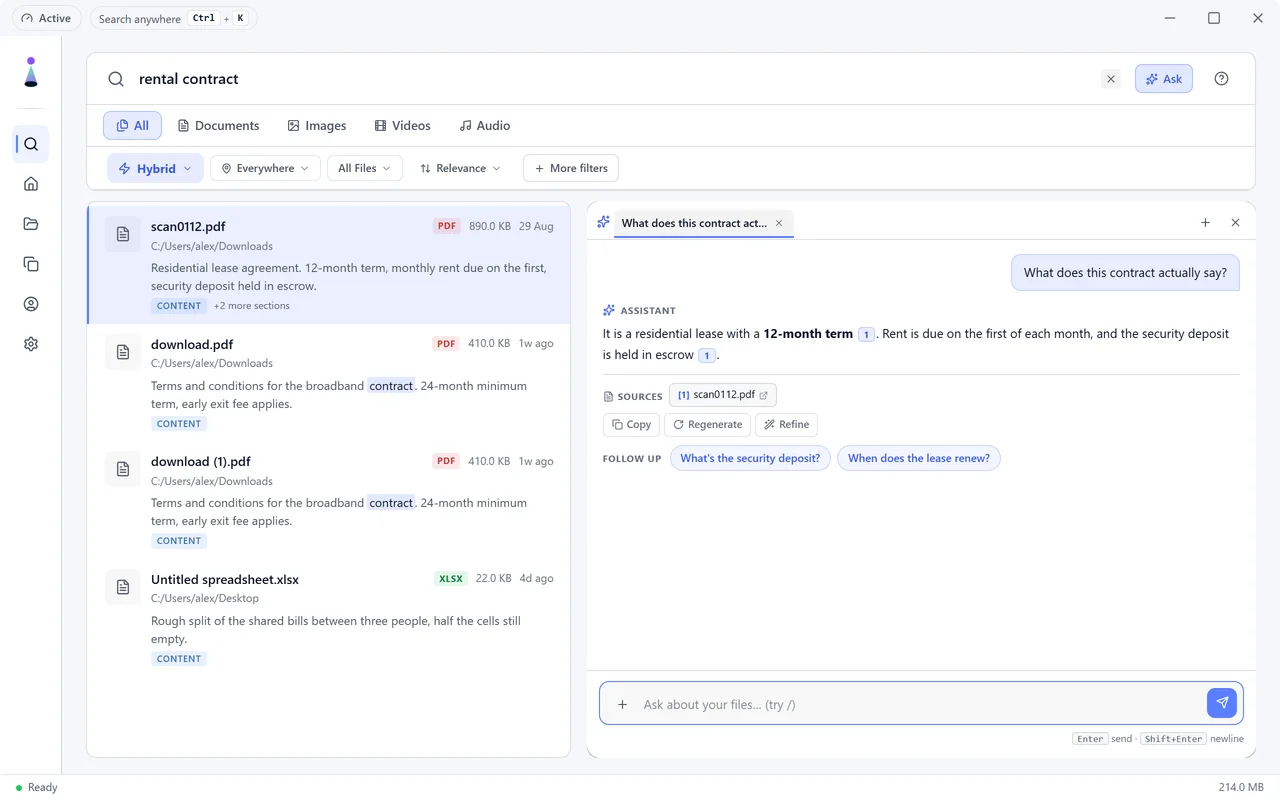
Task: Open the duplicates icon in sidebar
Action: [31, 264]
